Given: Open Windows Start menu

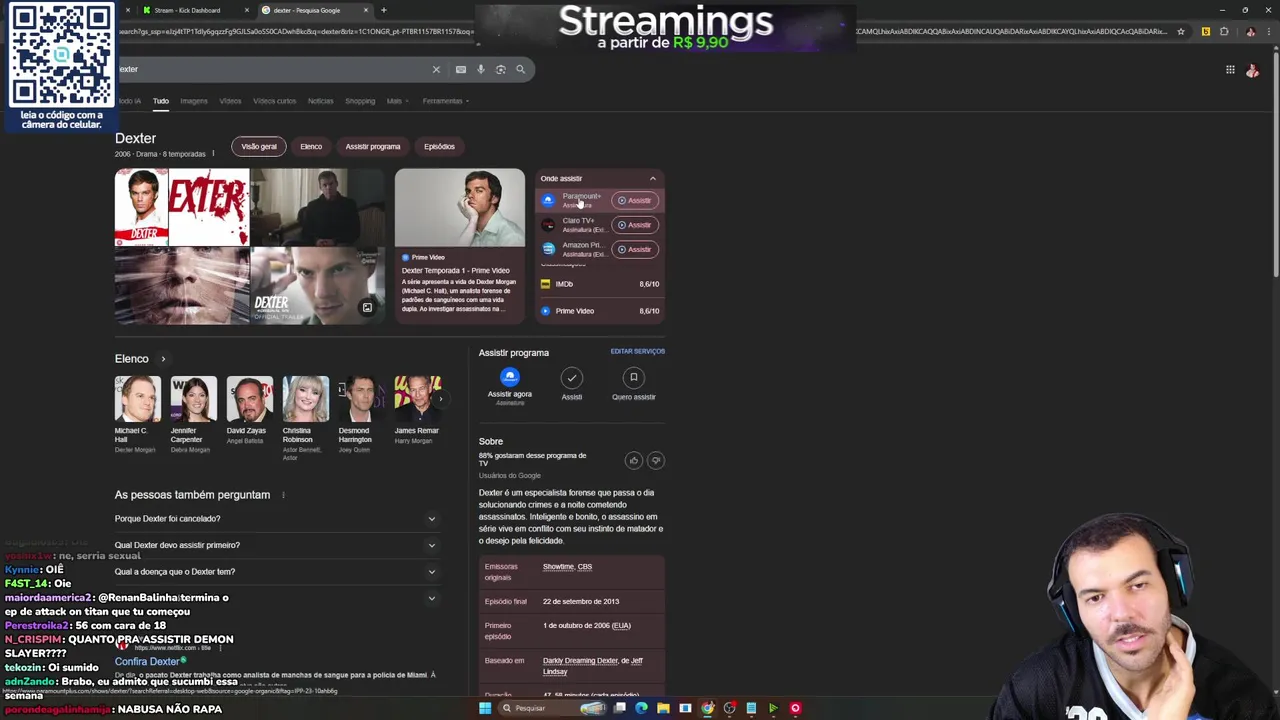Looking at the screenshot, I should click(485, 708).
